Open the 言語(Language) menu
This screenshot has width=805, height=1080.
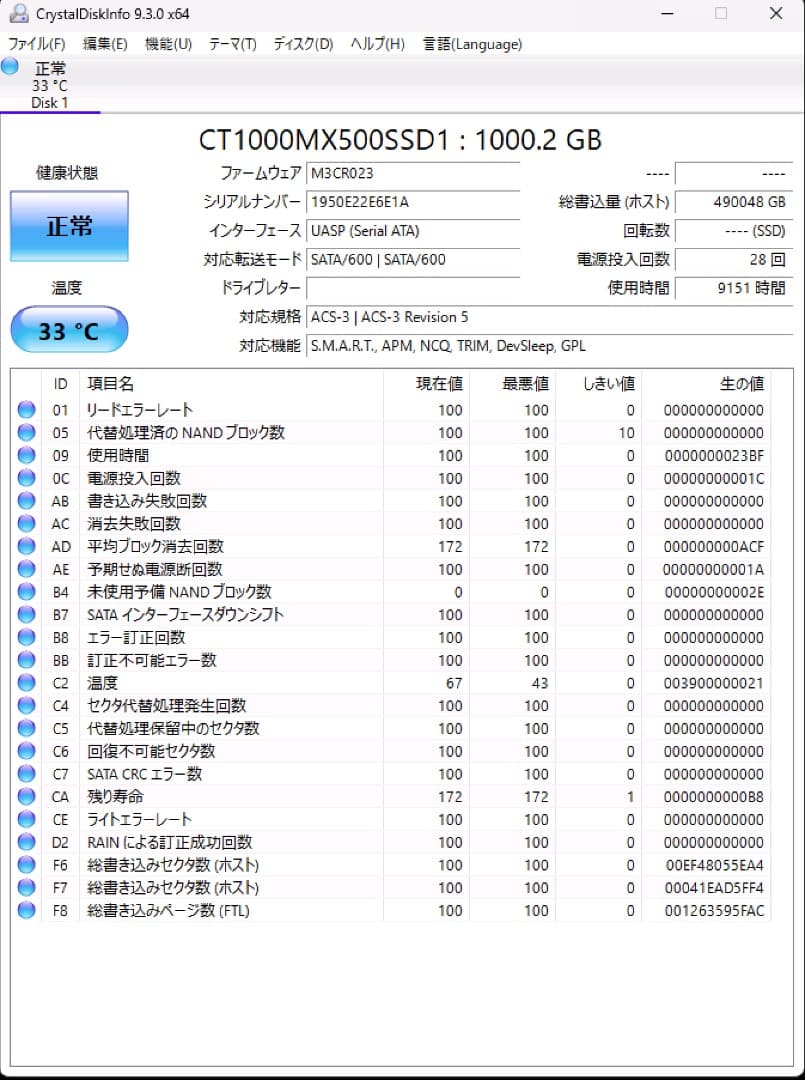(x=472, y=44)
